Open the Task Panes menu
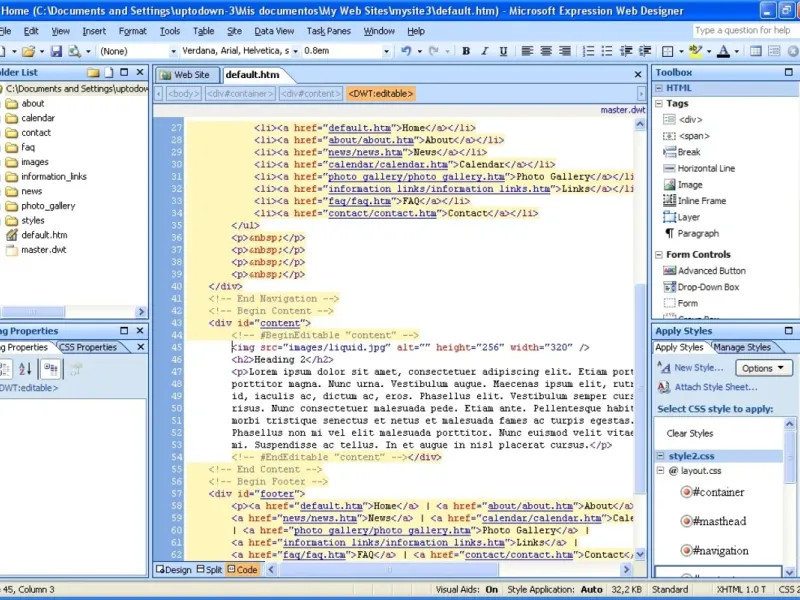 [x=329, y=31]
